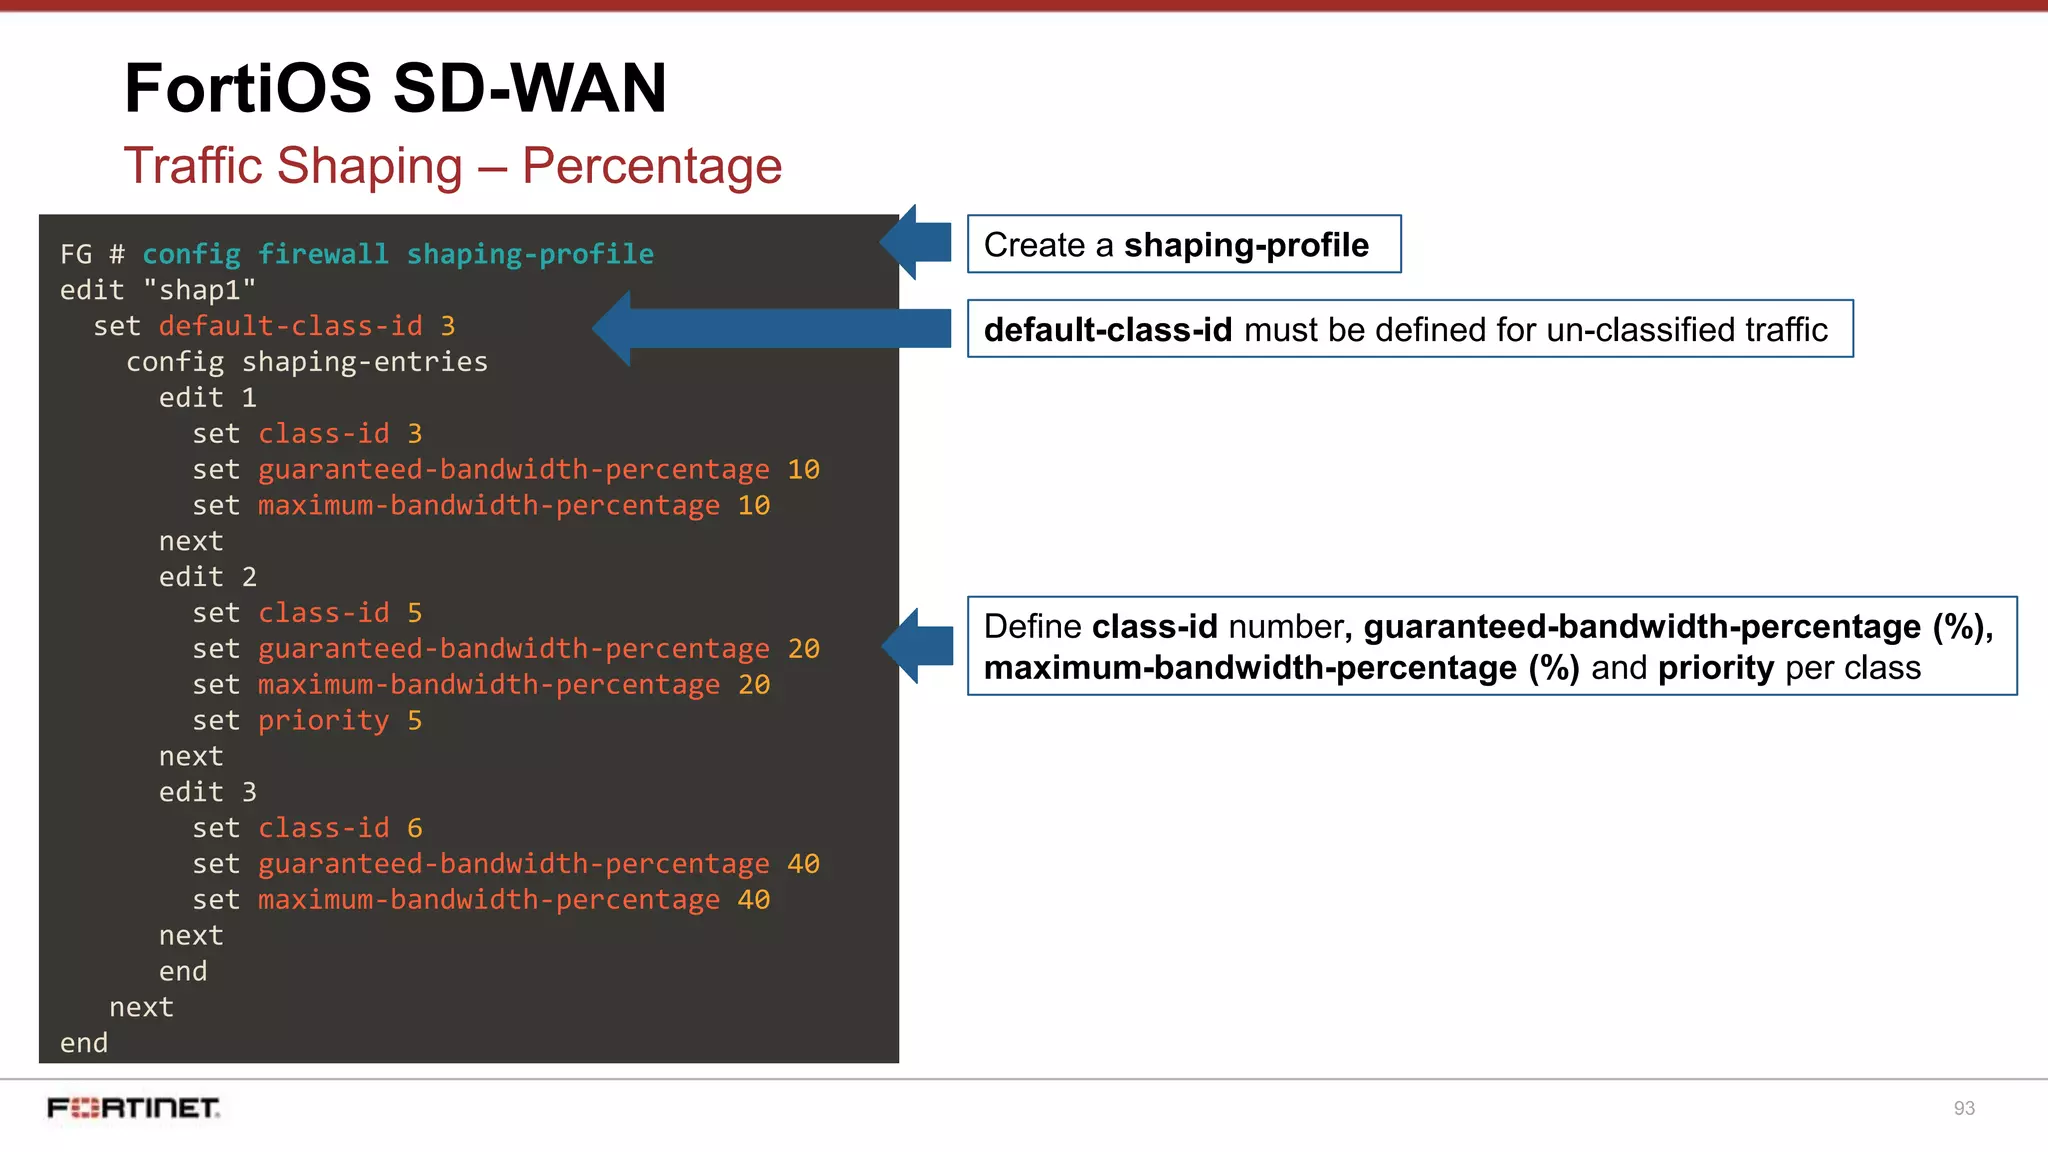Viewport: 2048px width, 1152px height.
Task: Click the 'config shaping-entries' line
Action: coord(307,362)
